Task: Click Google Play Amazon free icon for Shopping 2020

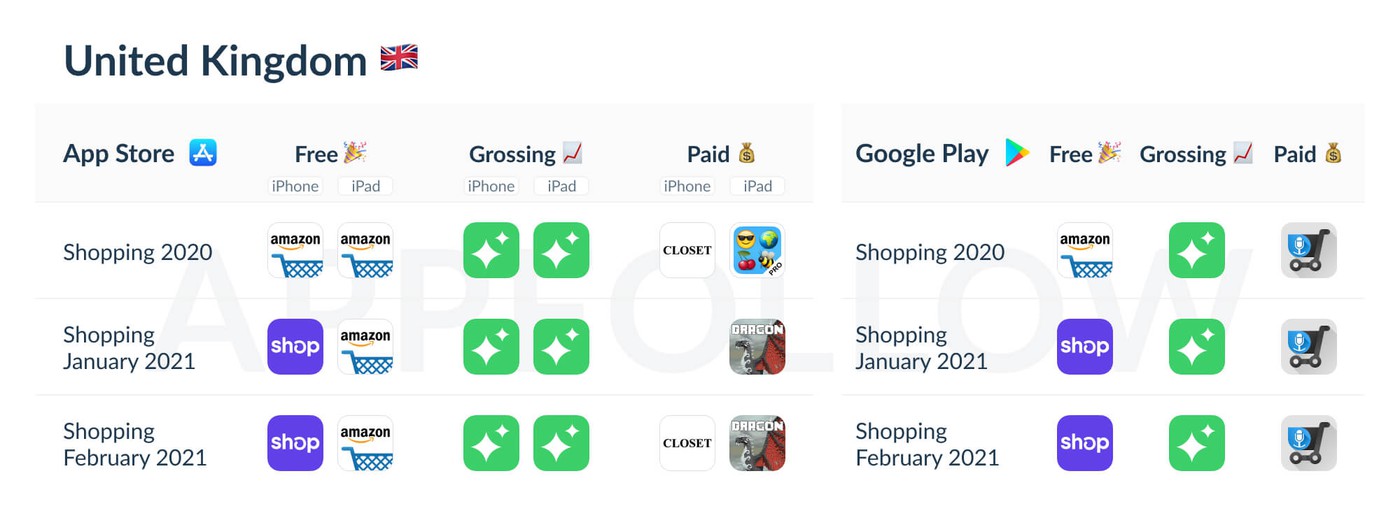Action: 1085,250
